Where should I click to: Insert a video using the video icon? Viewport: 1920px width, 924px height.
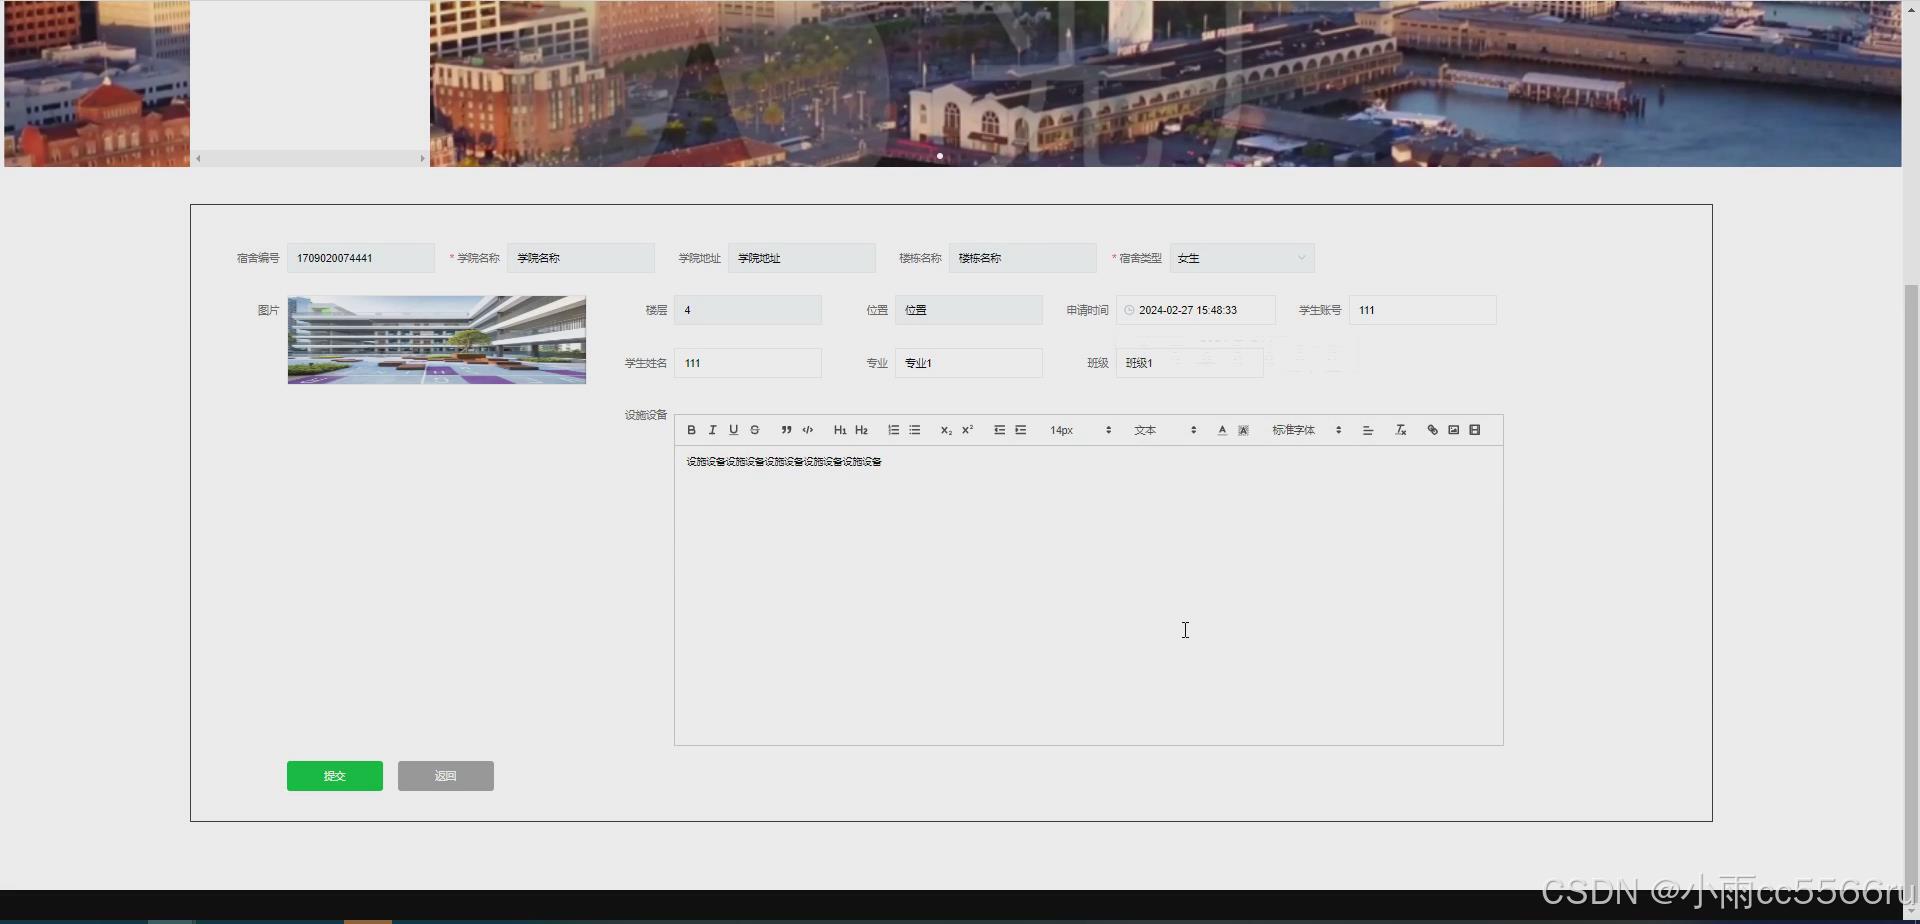pyautogui.click(x=1474, y=430)
